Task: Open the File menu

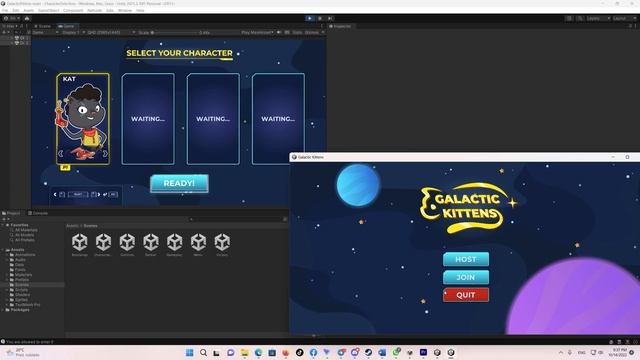Action: (5, 10)
